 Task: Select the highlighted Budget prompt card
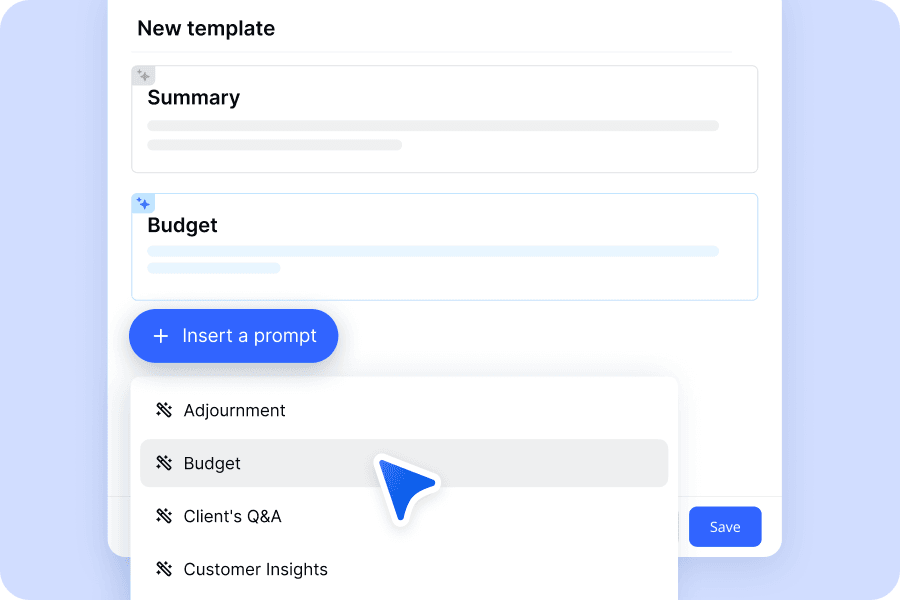tap(444, 247)
